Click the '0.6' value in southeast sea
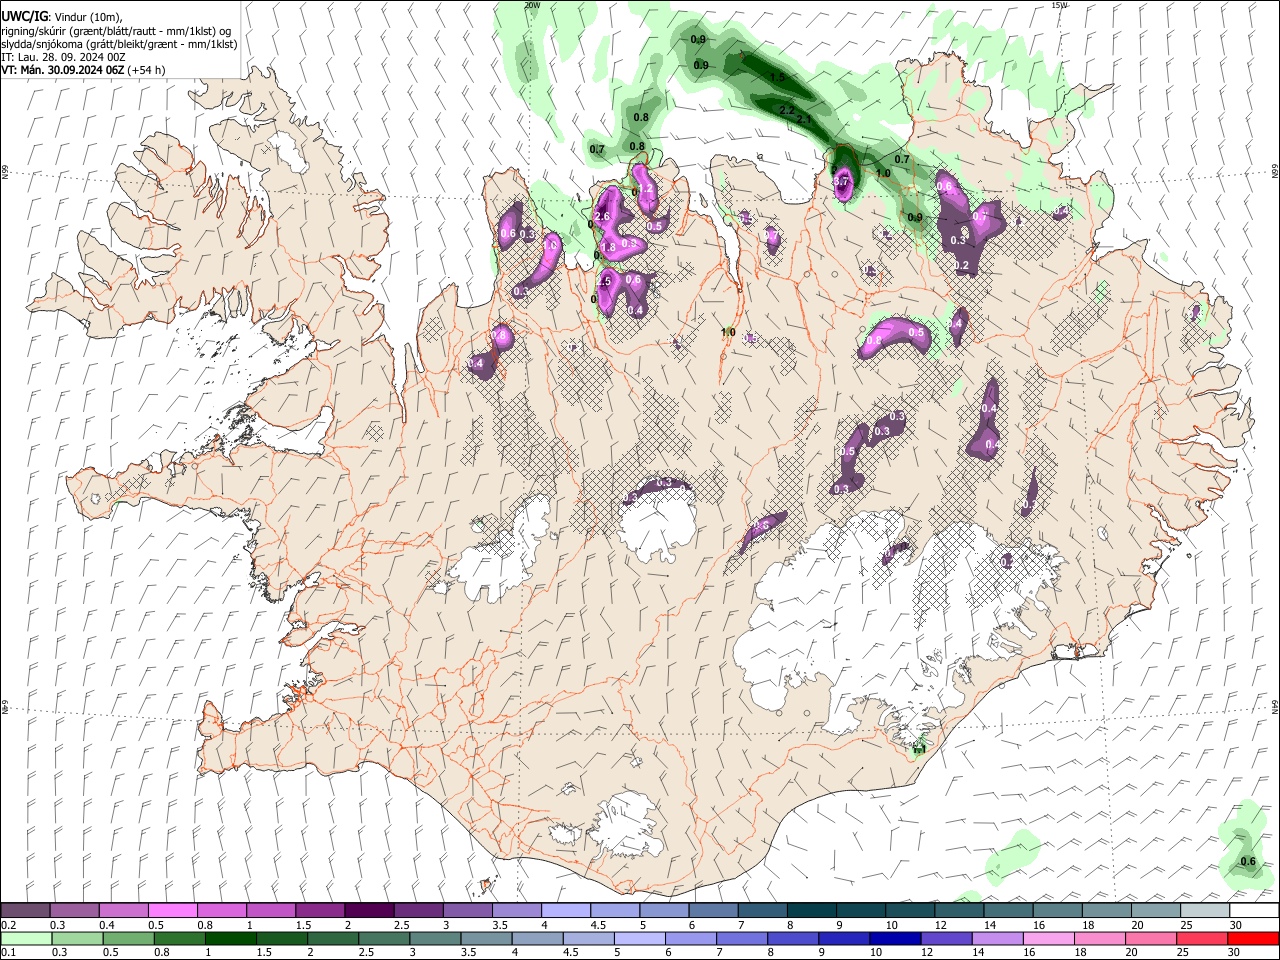The width and height of the screenshot is (1280, 960). [x=1248, y=862]
